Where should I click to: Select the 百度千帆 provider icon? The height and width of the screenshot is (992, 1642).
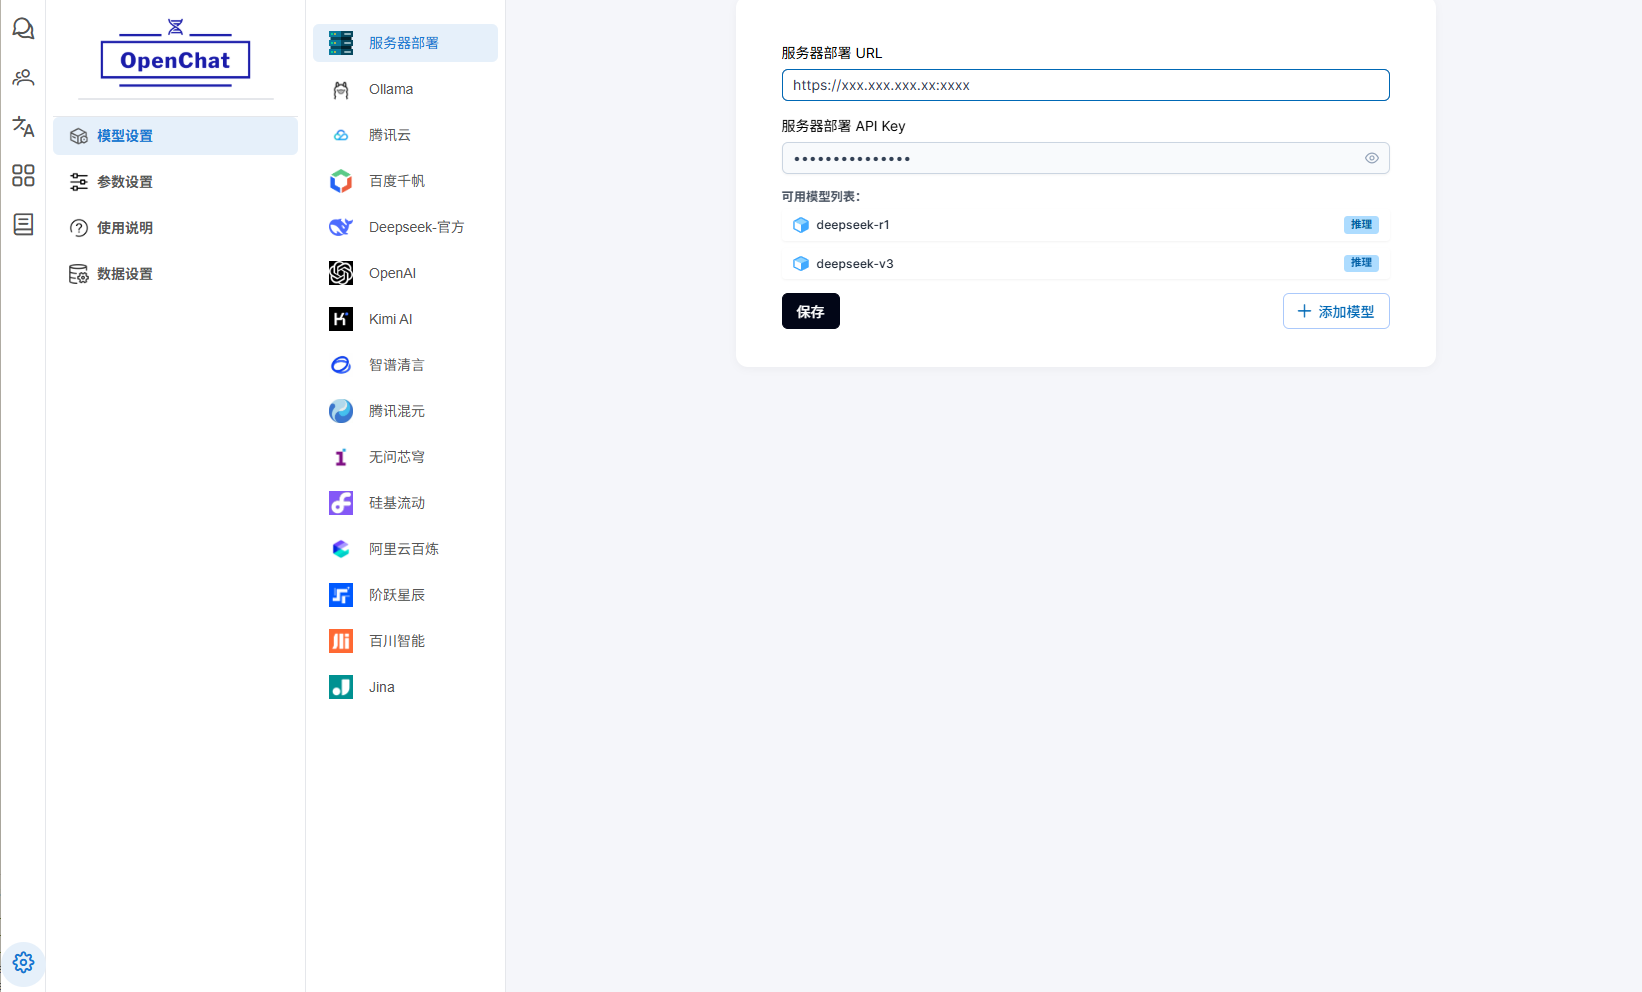pyautogui.click(x=341, y=181)
